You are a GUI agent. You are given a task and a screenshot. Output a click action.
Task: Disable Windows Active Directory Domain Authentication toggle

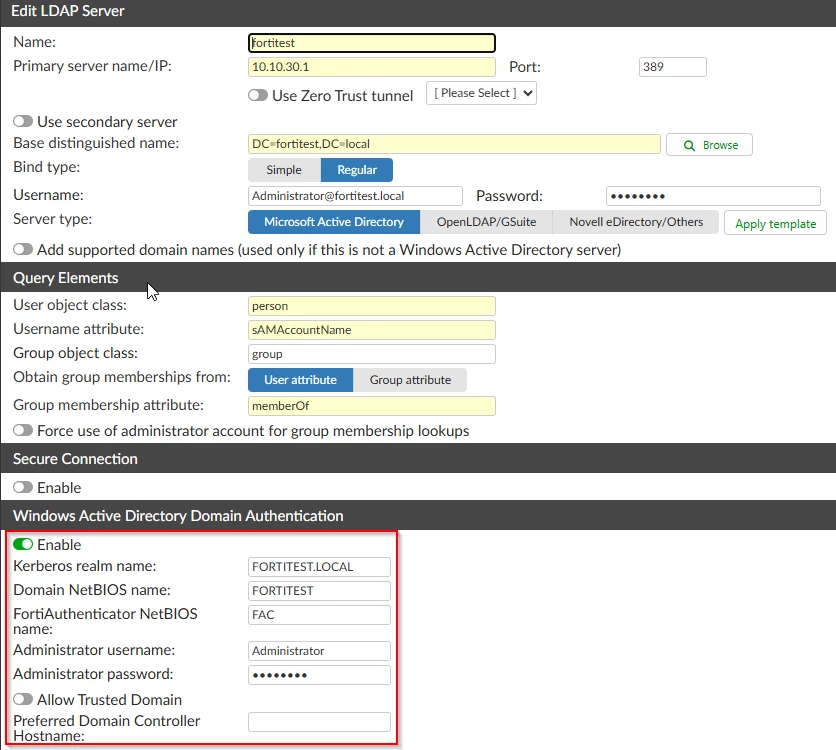click(23, 544)
